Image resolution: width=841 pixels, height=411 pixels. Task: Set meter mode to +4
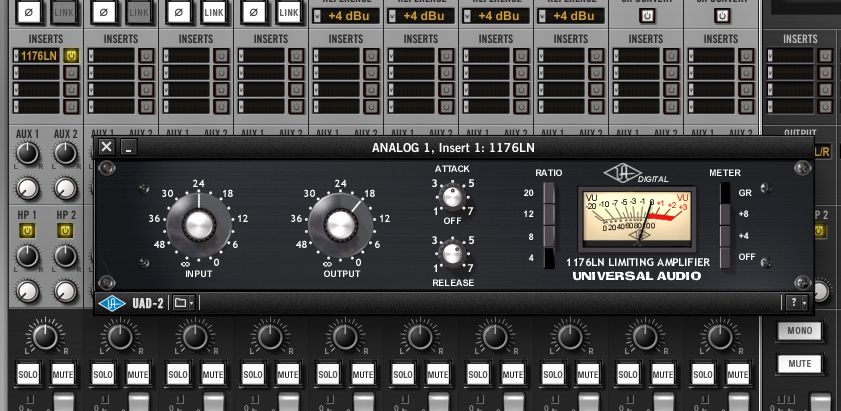[x=725, y=236]
